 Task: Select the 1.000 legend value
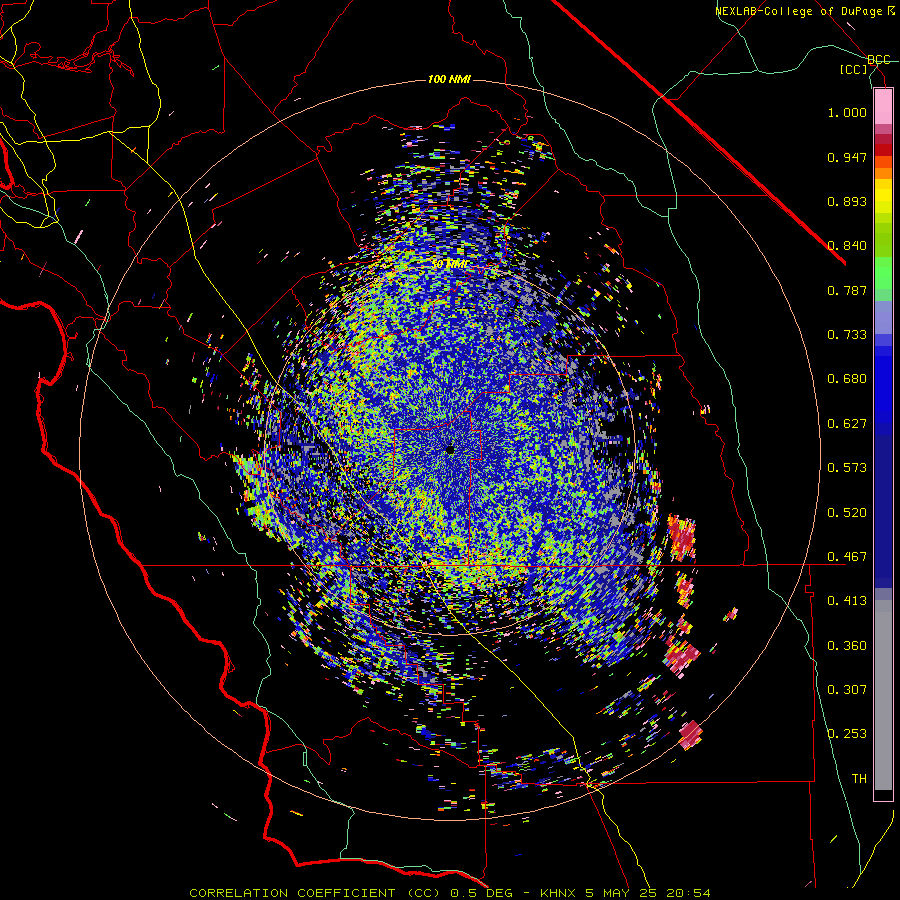[x=847, y=112]
